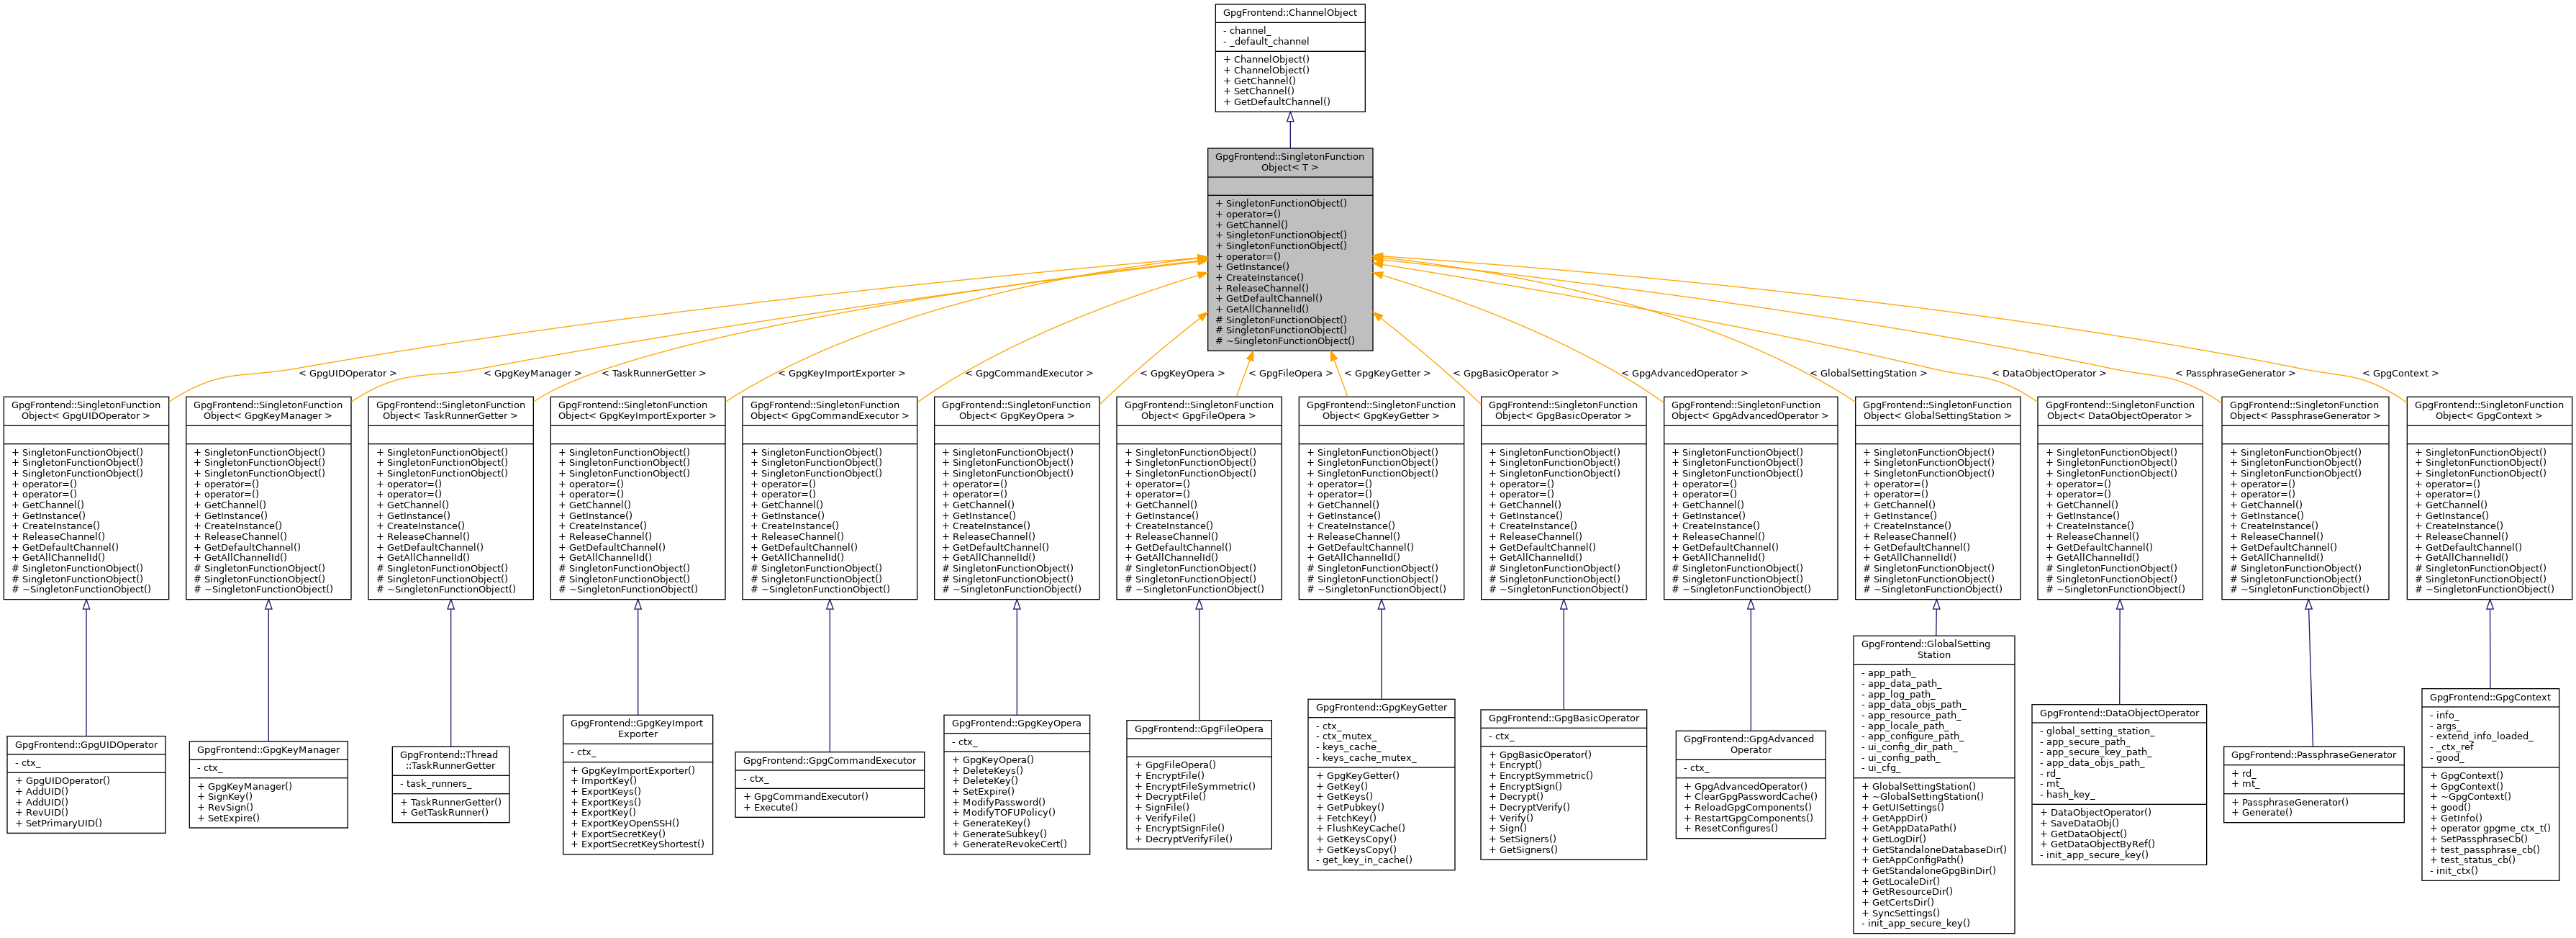Select the GpgFrontend::PassphraseGenerator class box title
2576x938 pixels.
tap(2313, 755)
